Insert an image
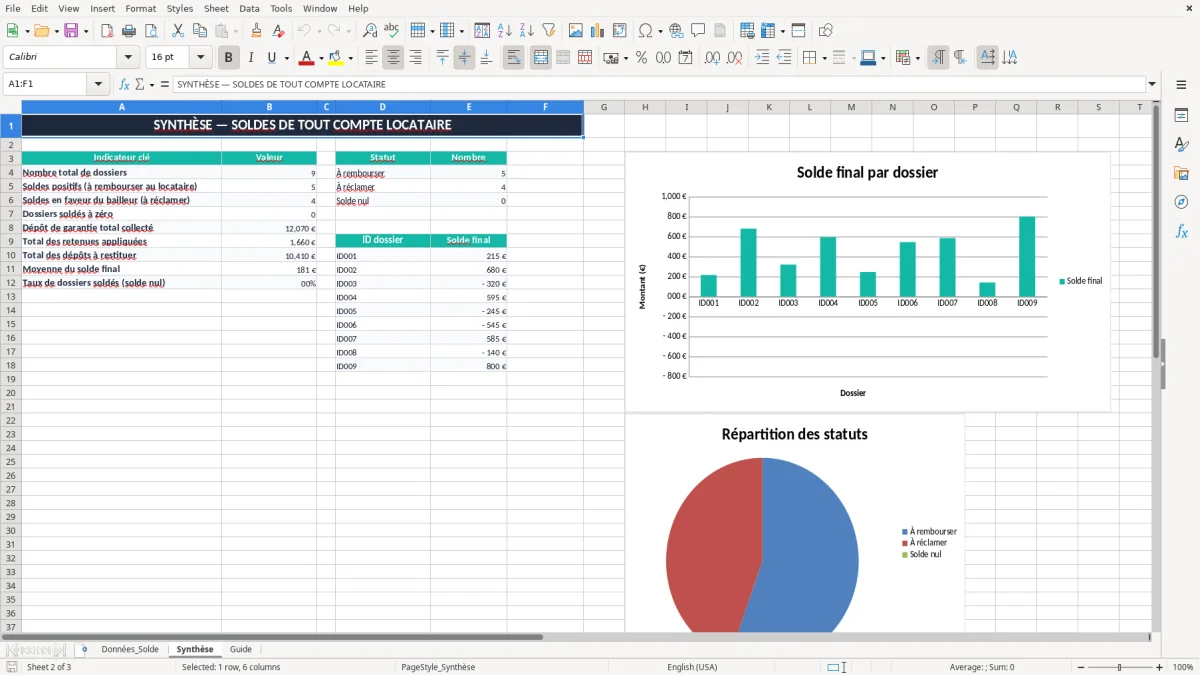Image resolution: width=1200 pixels, height=675 pixels. (576, 31)
